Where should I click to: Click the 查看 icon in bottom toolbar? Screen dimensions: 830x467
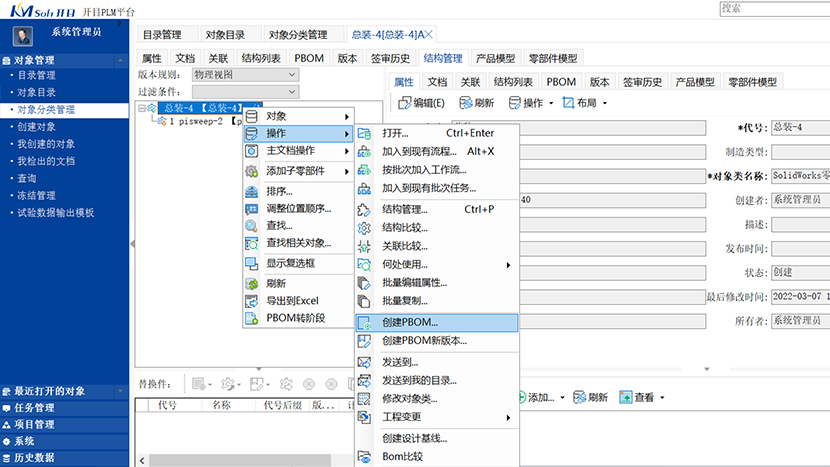coord(626,397)
